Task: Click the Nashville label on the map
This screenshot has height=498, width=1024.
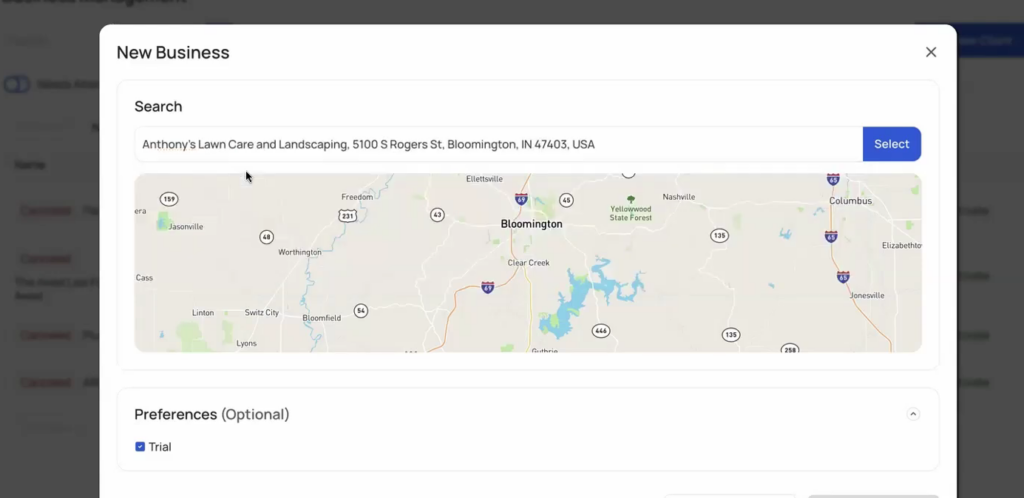Action: [678, 197]
